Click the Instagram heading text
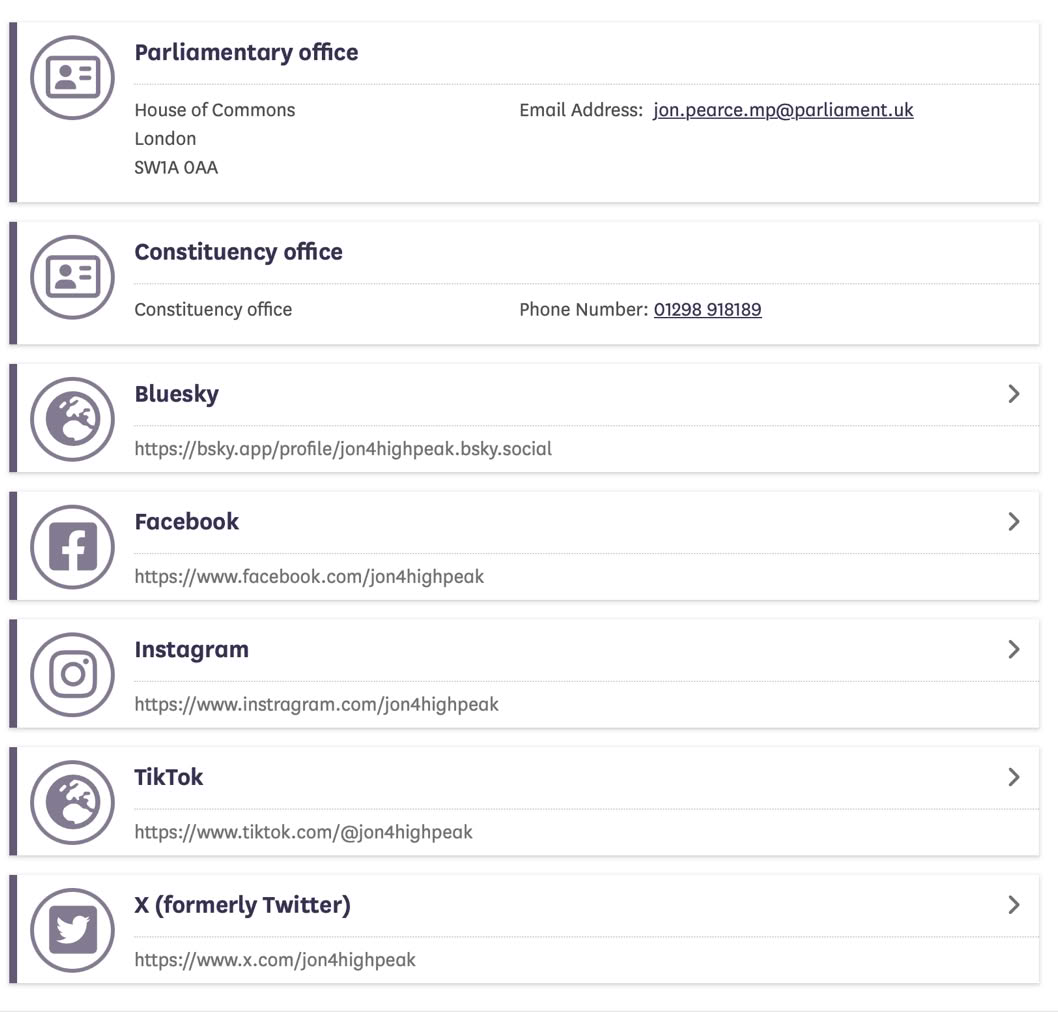 pyautogui.click(x=191, y=650)
